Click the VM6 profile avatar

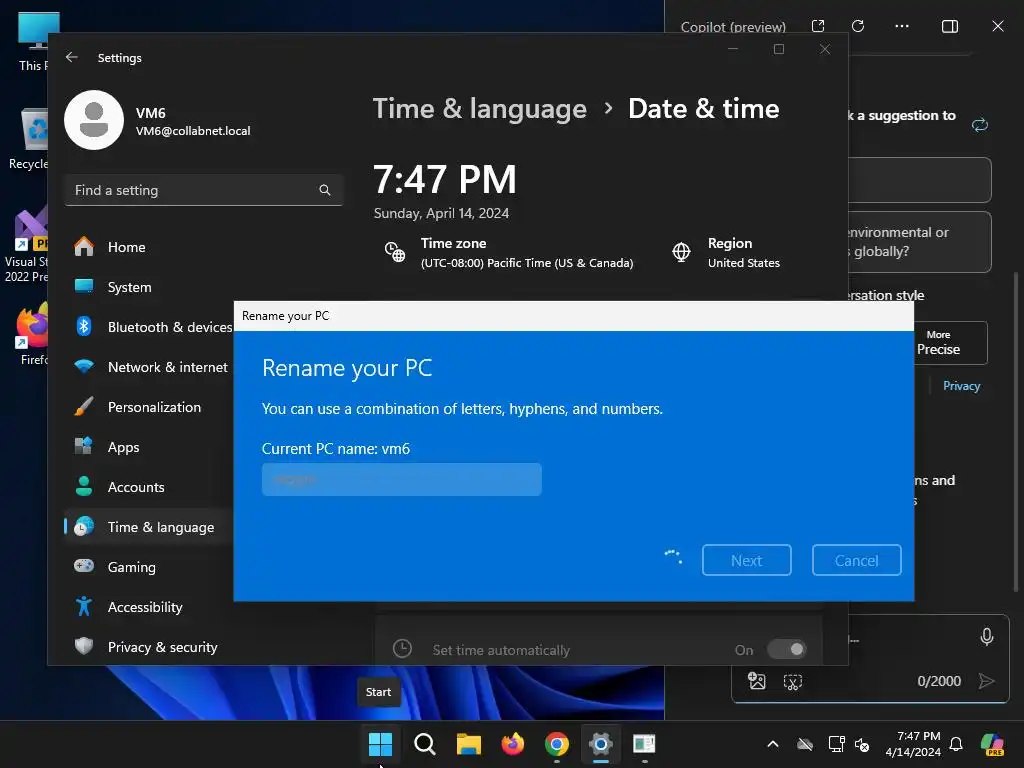[x=94, y=120]
